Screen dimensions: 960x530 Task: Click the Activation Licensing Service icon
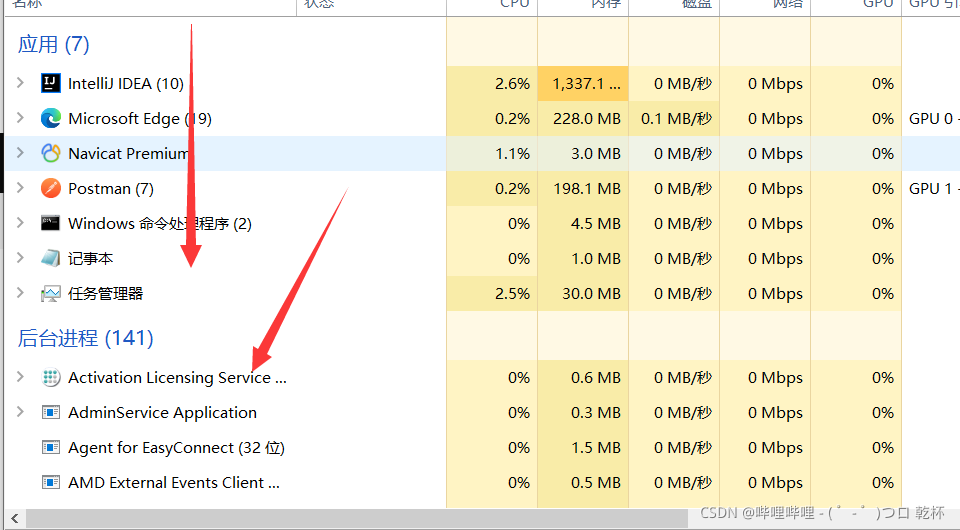[x=50, y=378]
